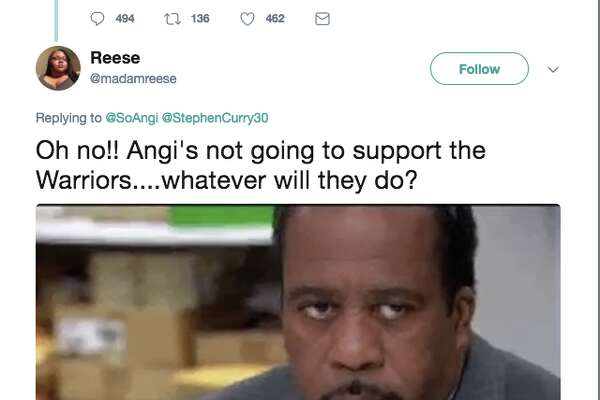
Task: Click the 462 likes count
Action: tap(275, 18)
